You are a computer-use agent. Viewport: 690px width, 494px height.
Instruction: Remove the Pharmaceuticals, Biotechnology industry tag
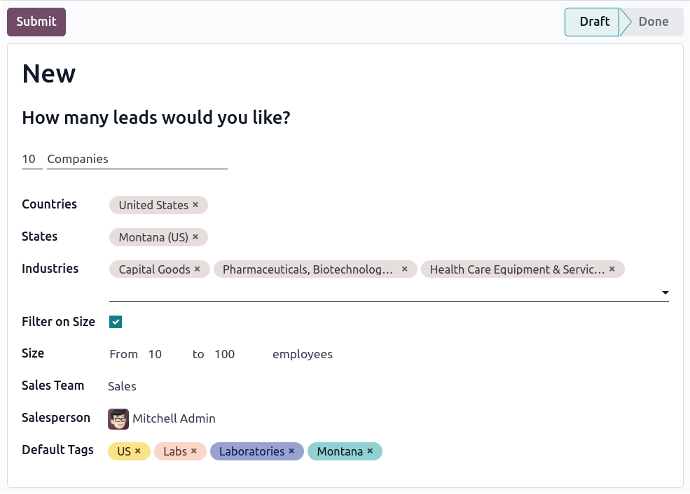[404, 269]
